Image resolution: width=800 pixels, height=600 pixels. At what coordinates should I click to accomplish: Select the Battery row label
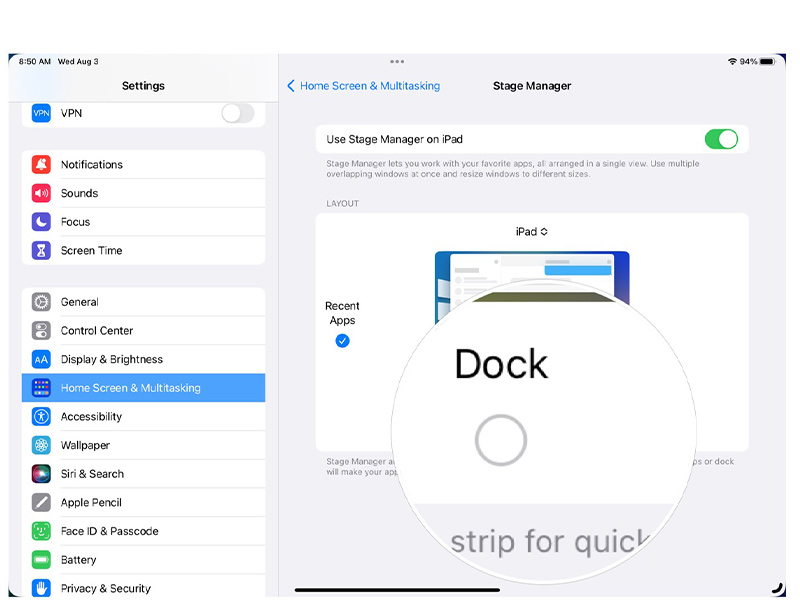coord(78,560)
